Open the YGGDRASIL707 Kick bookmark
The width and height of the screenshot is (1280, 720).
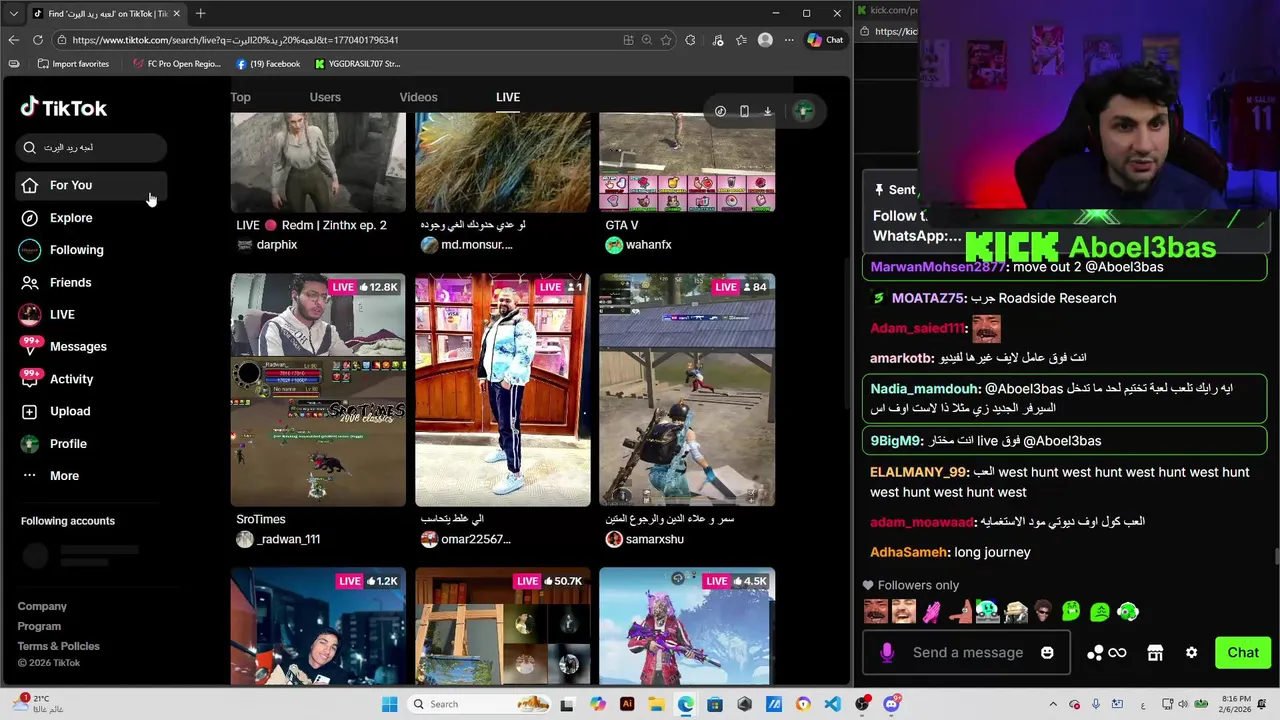pyautogui.click(x=357, y=64)
